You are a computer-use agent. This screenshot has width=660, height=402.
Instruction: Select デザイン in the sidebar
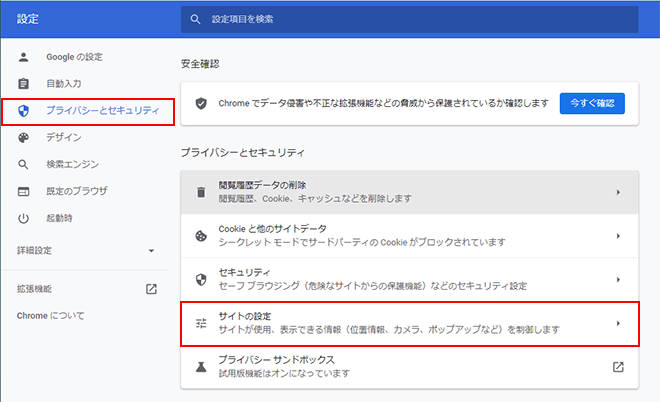click(x=64, y=137)
